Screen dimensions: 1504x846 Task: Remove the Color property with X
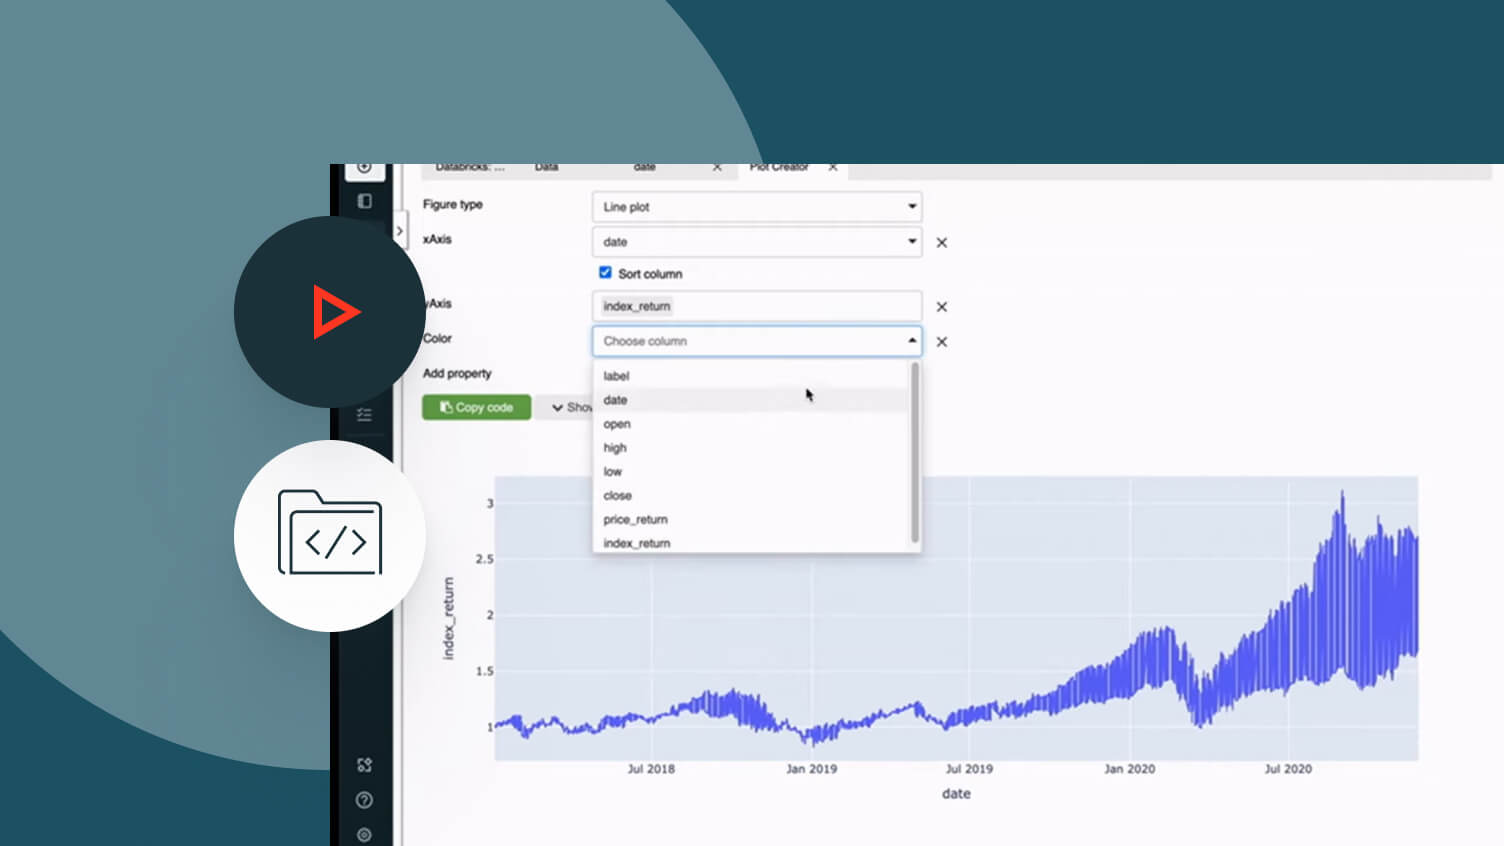[x=941, y=342]
